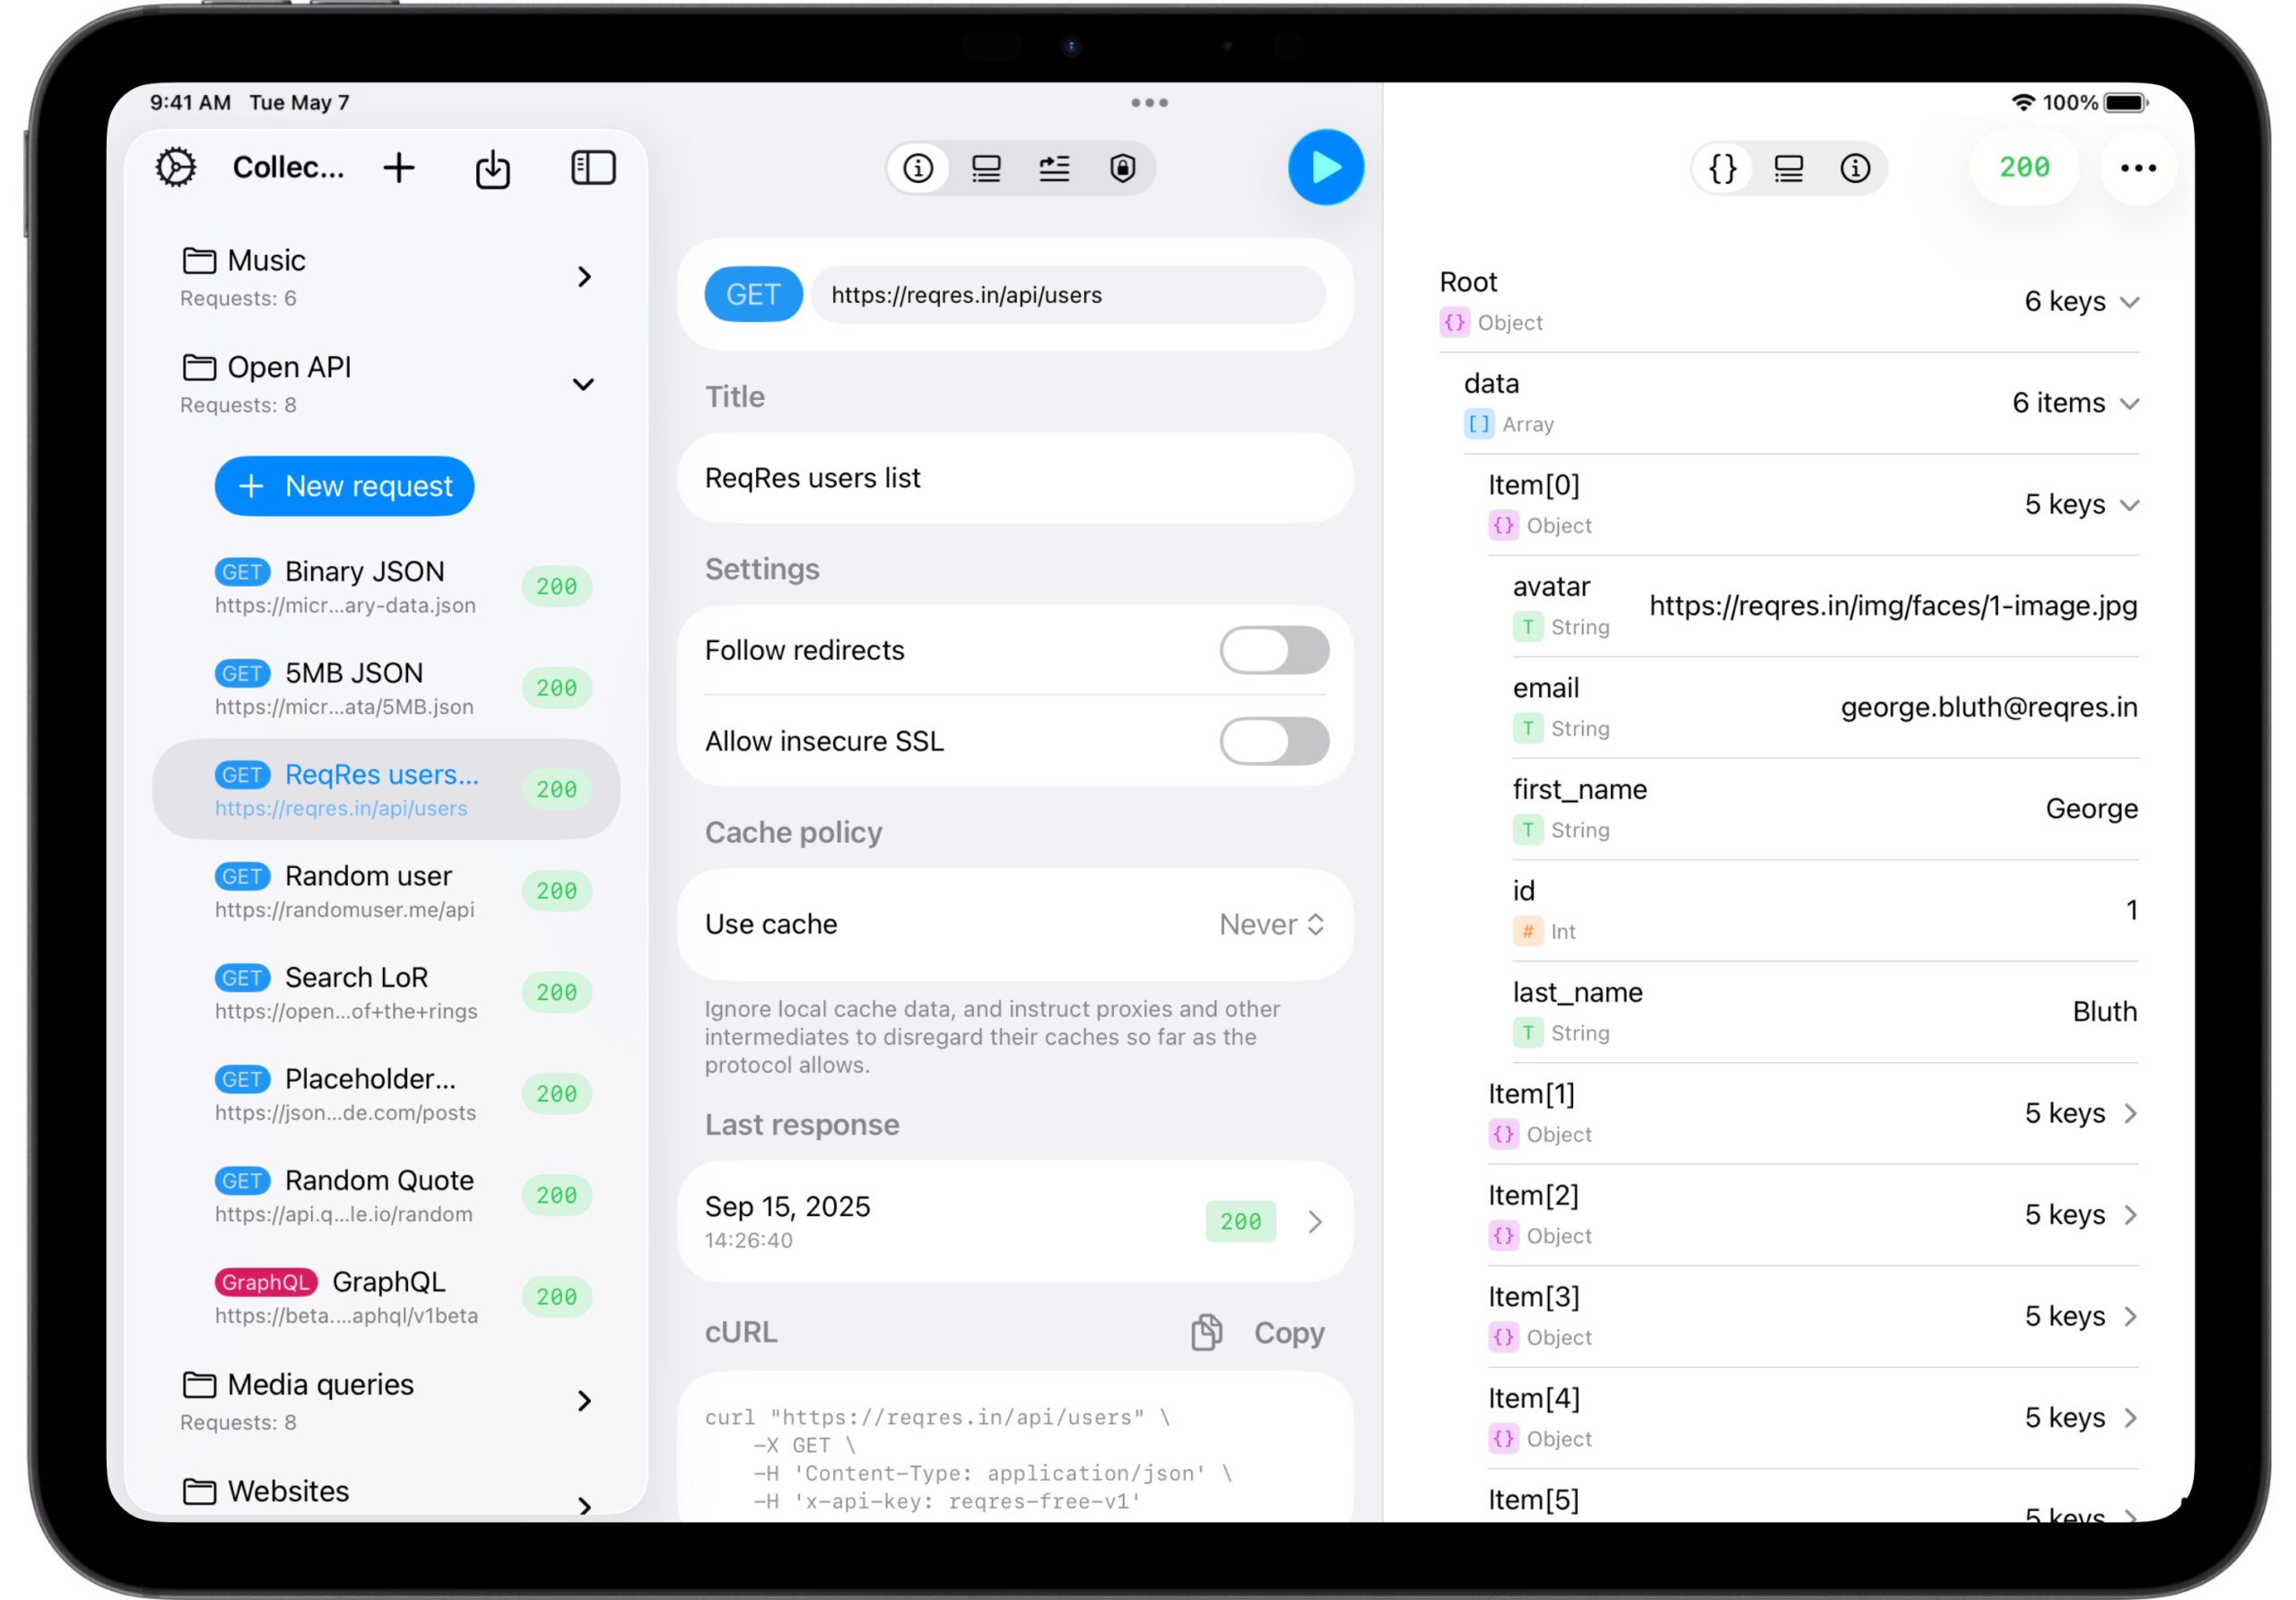Show the response info tab
This screenshot has height=1600, width=2296.
1854,168
